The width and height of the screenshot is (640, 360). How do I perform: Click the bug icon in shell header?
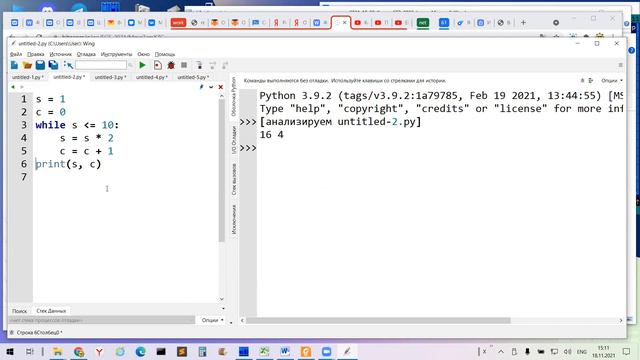(x=582, y=80)
